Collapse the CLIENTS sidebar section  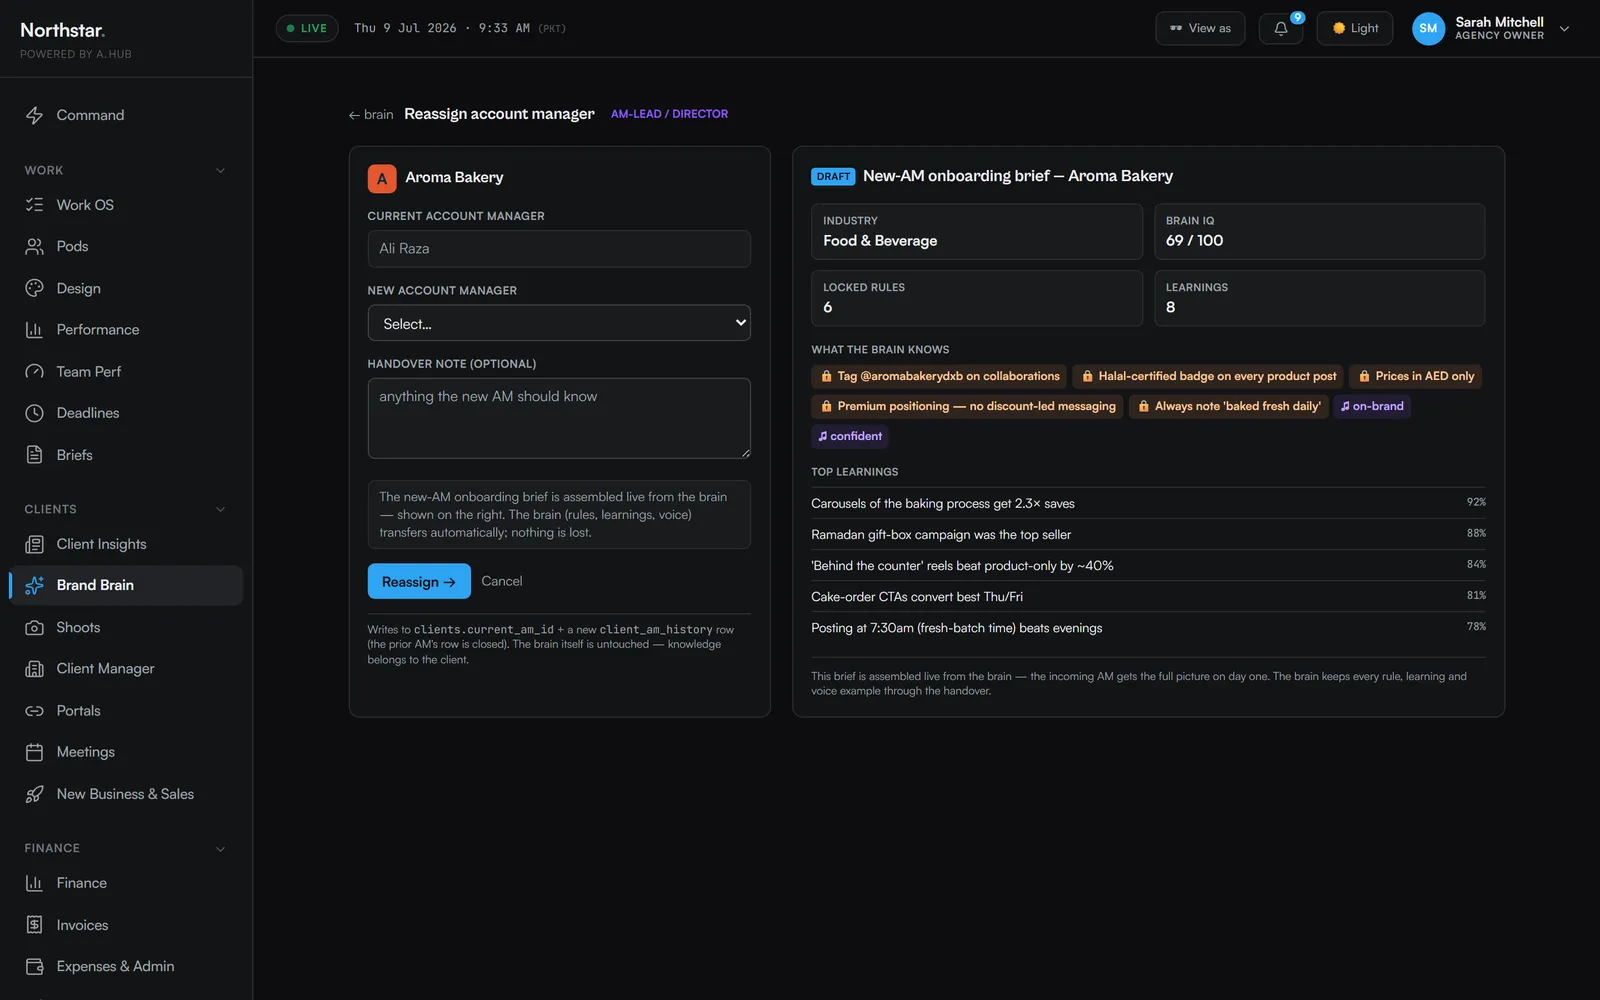(x=220, y=509)
